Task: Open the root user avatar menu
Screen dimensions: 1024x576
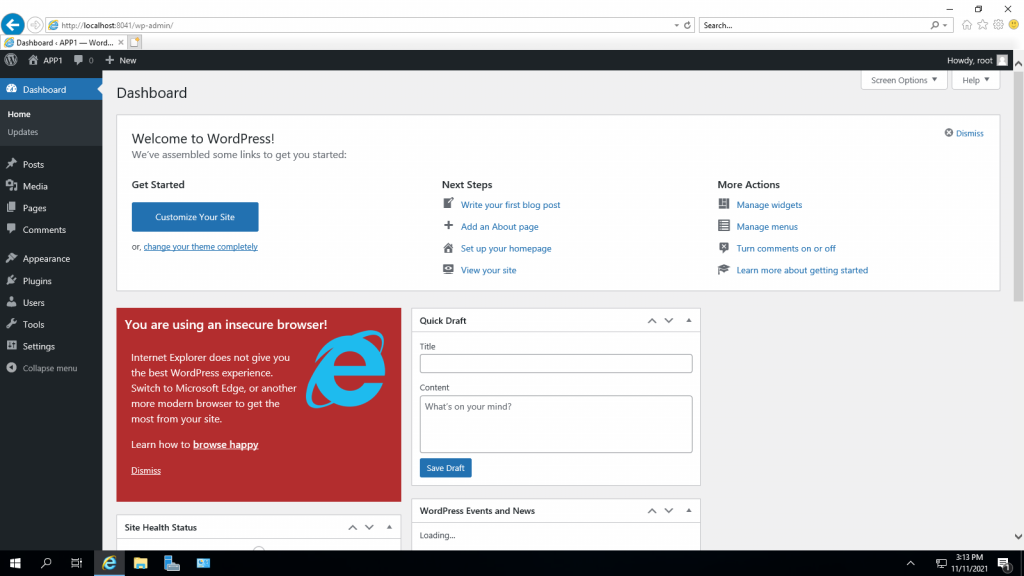Action: pos(1002,60)
